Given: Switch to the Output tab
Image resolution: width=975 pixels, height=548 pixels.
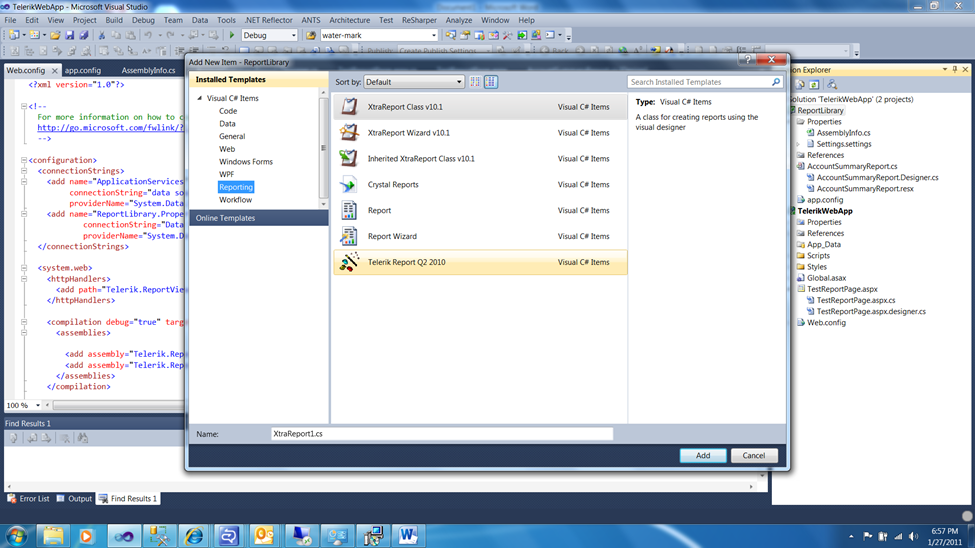Looking at the screenshot, I should click(74, 498).
